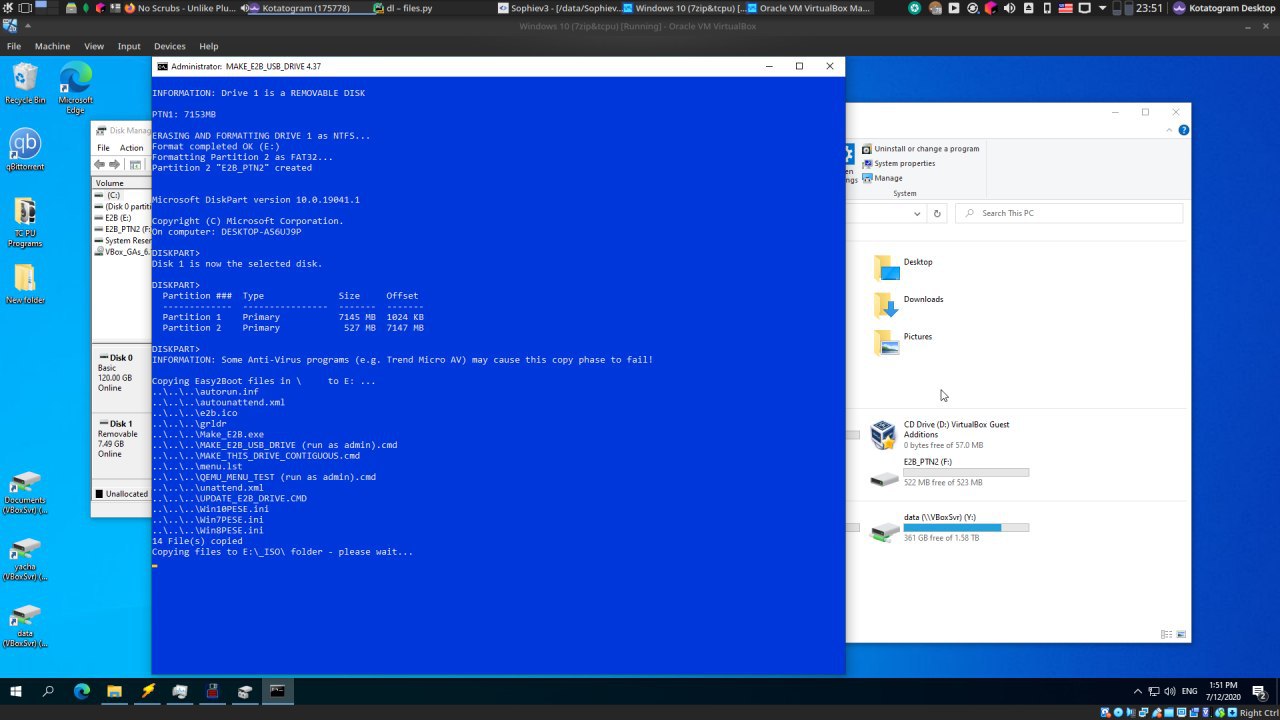
Task: Open Microsoft Edge from taskbar
Action: tap(82, 691)
